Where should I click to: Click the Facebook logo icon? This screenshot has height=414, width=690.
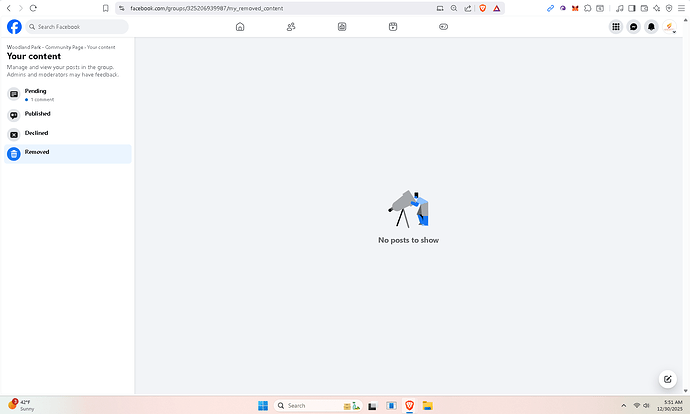14,27
